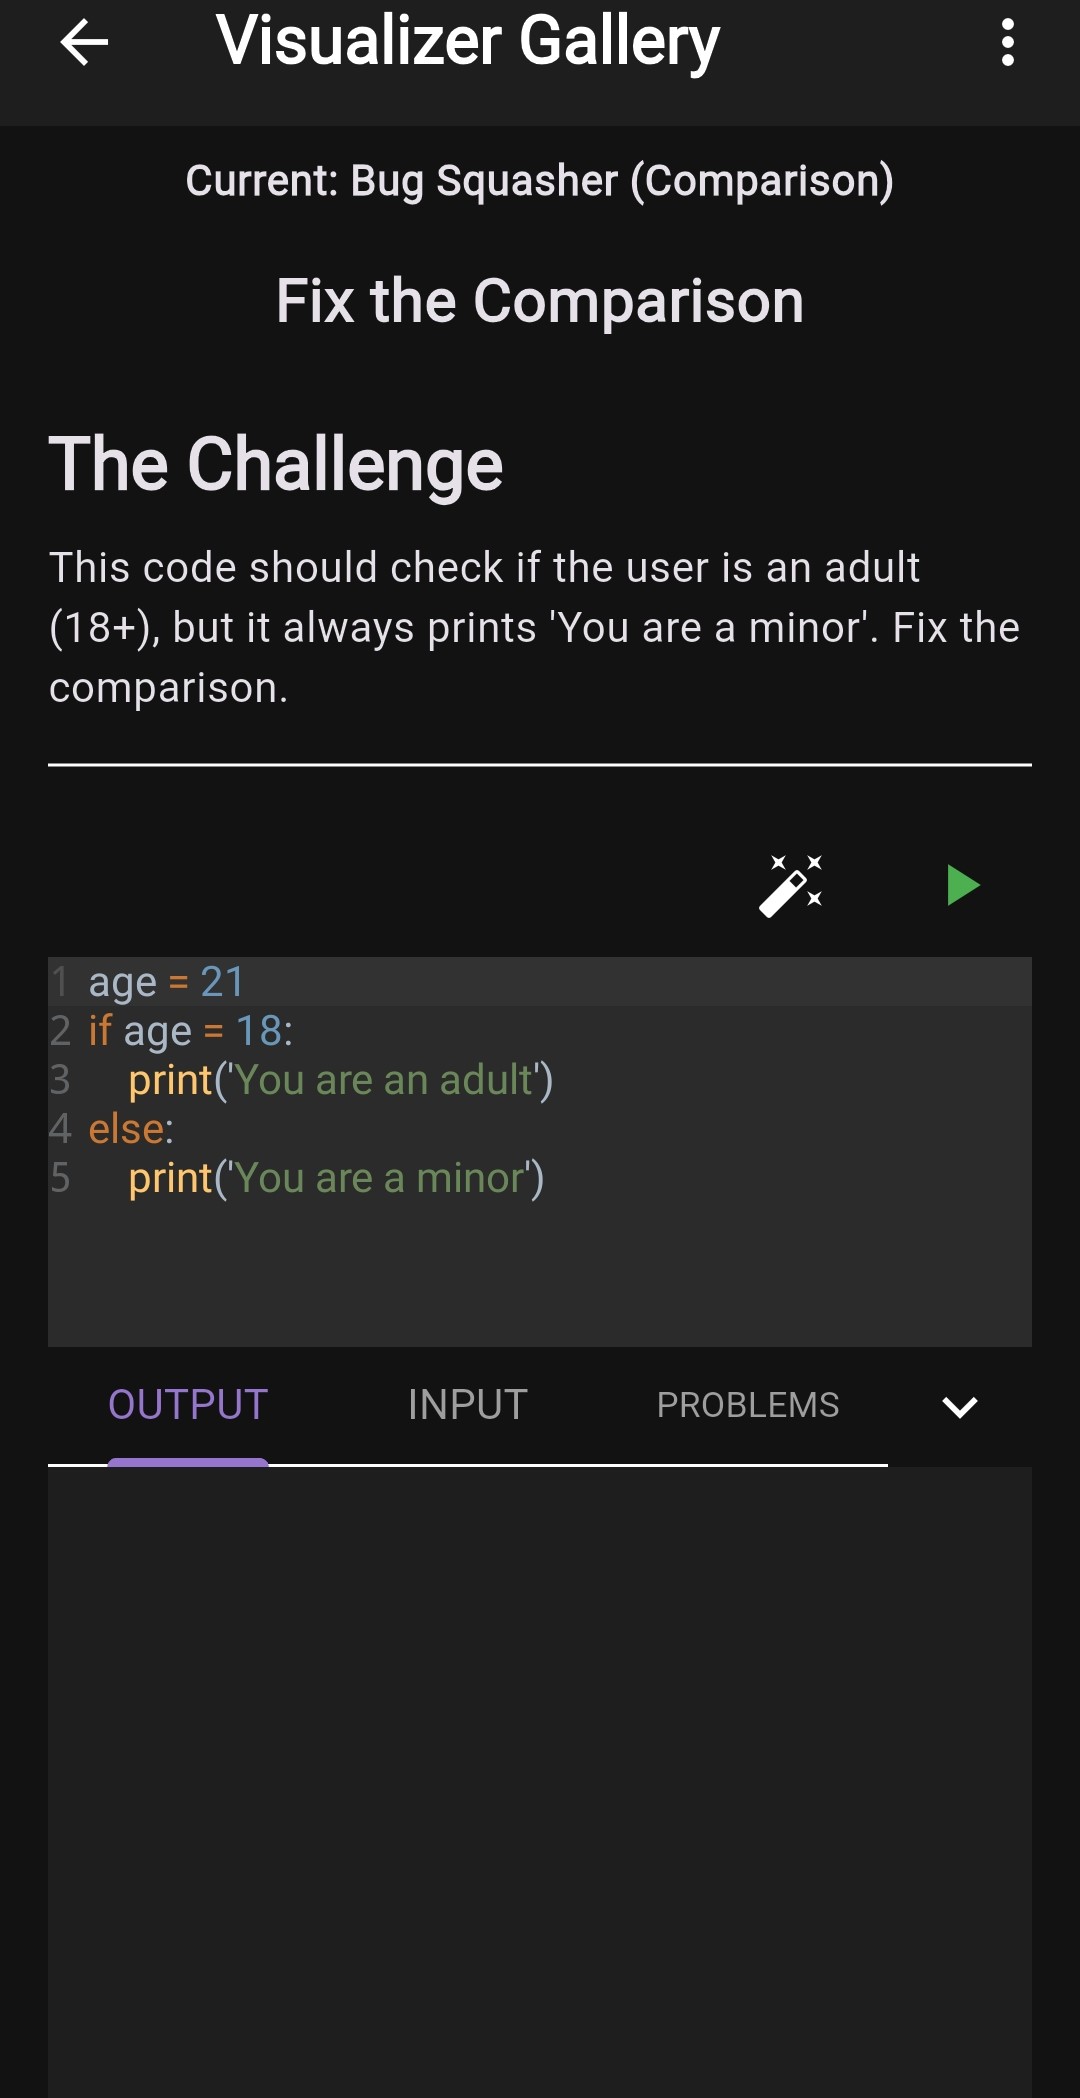This screenshot has height=2098, width=1080.
Task: Place cursor on 'age = 21' line
Action: pos(166,982)
